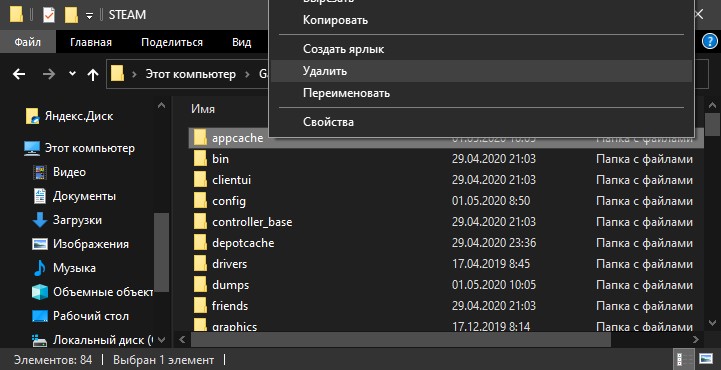The height and width of the screenshot is (370, 721).
Task: Expand the chevron before Этот компьютер in address bar
Action: pyautogui.click(x=134, y=74)
